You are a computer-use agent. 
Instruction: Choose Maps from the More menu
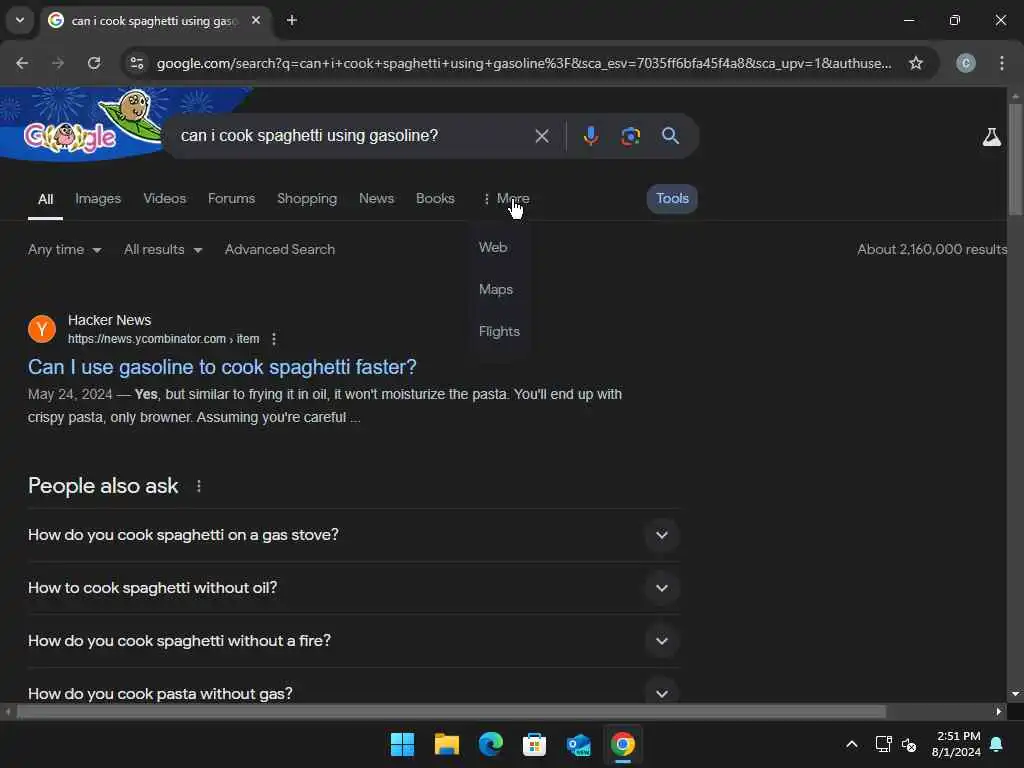496,289
